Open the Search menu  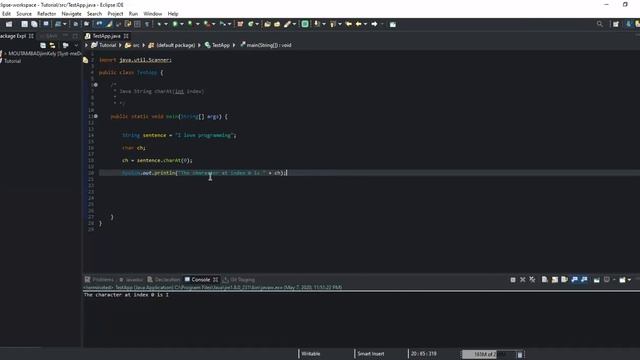coord(94,13)
